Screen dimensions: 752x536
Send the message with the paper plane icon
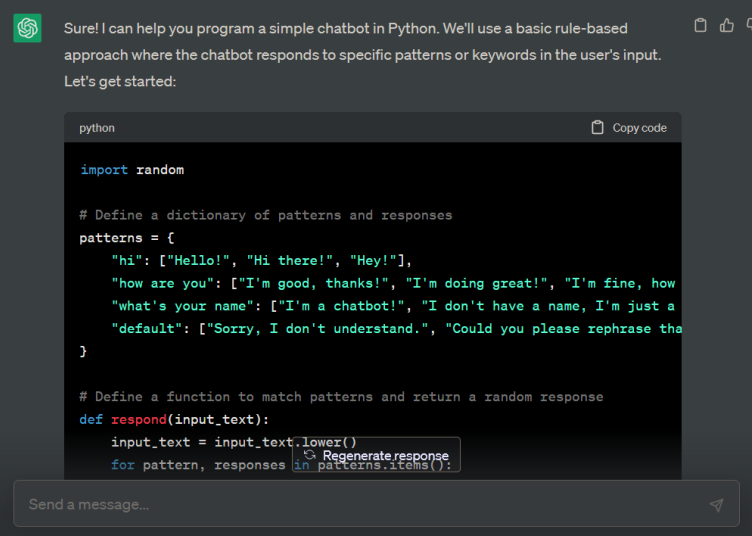716,505
